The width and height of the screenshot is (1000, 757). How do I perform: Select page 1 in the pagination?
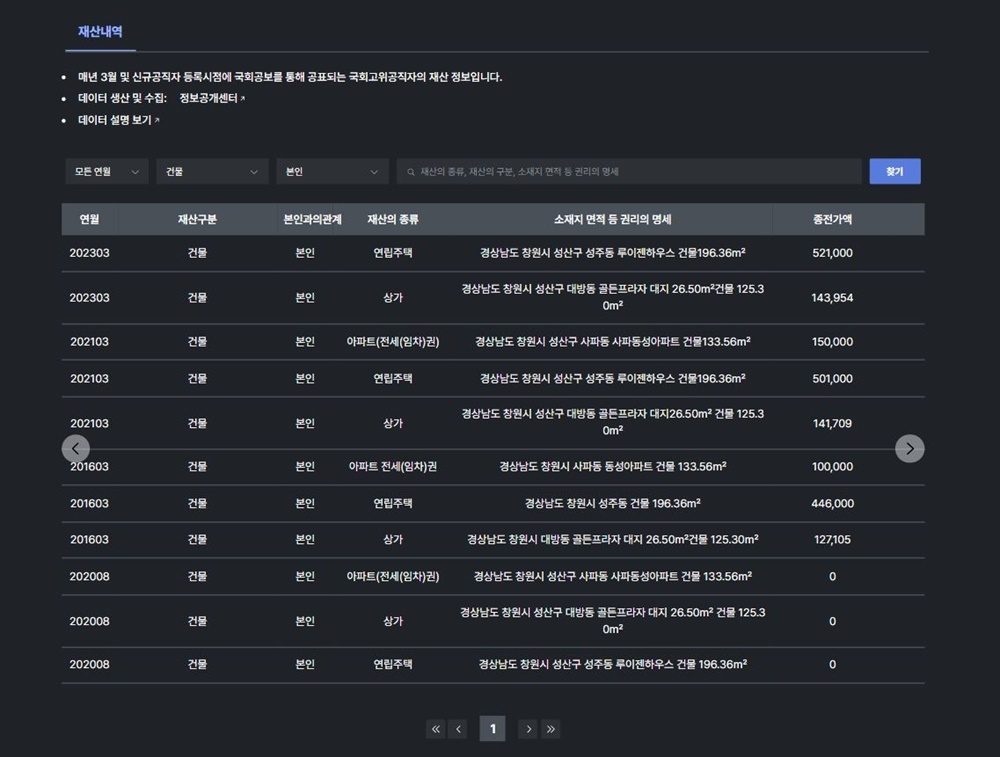click(x=492, y=729)
